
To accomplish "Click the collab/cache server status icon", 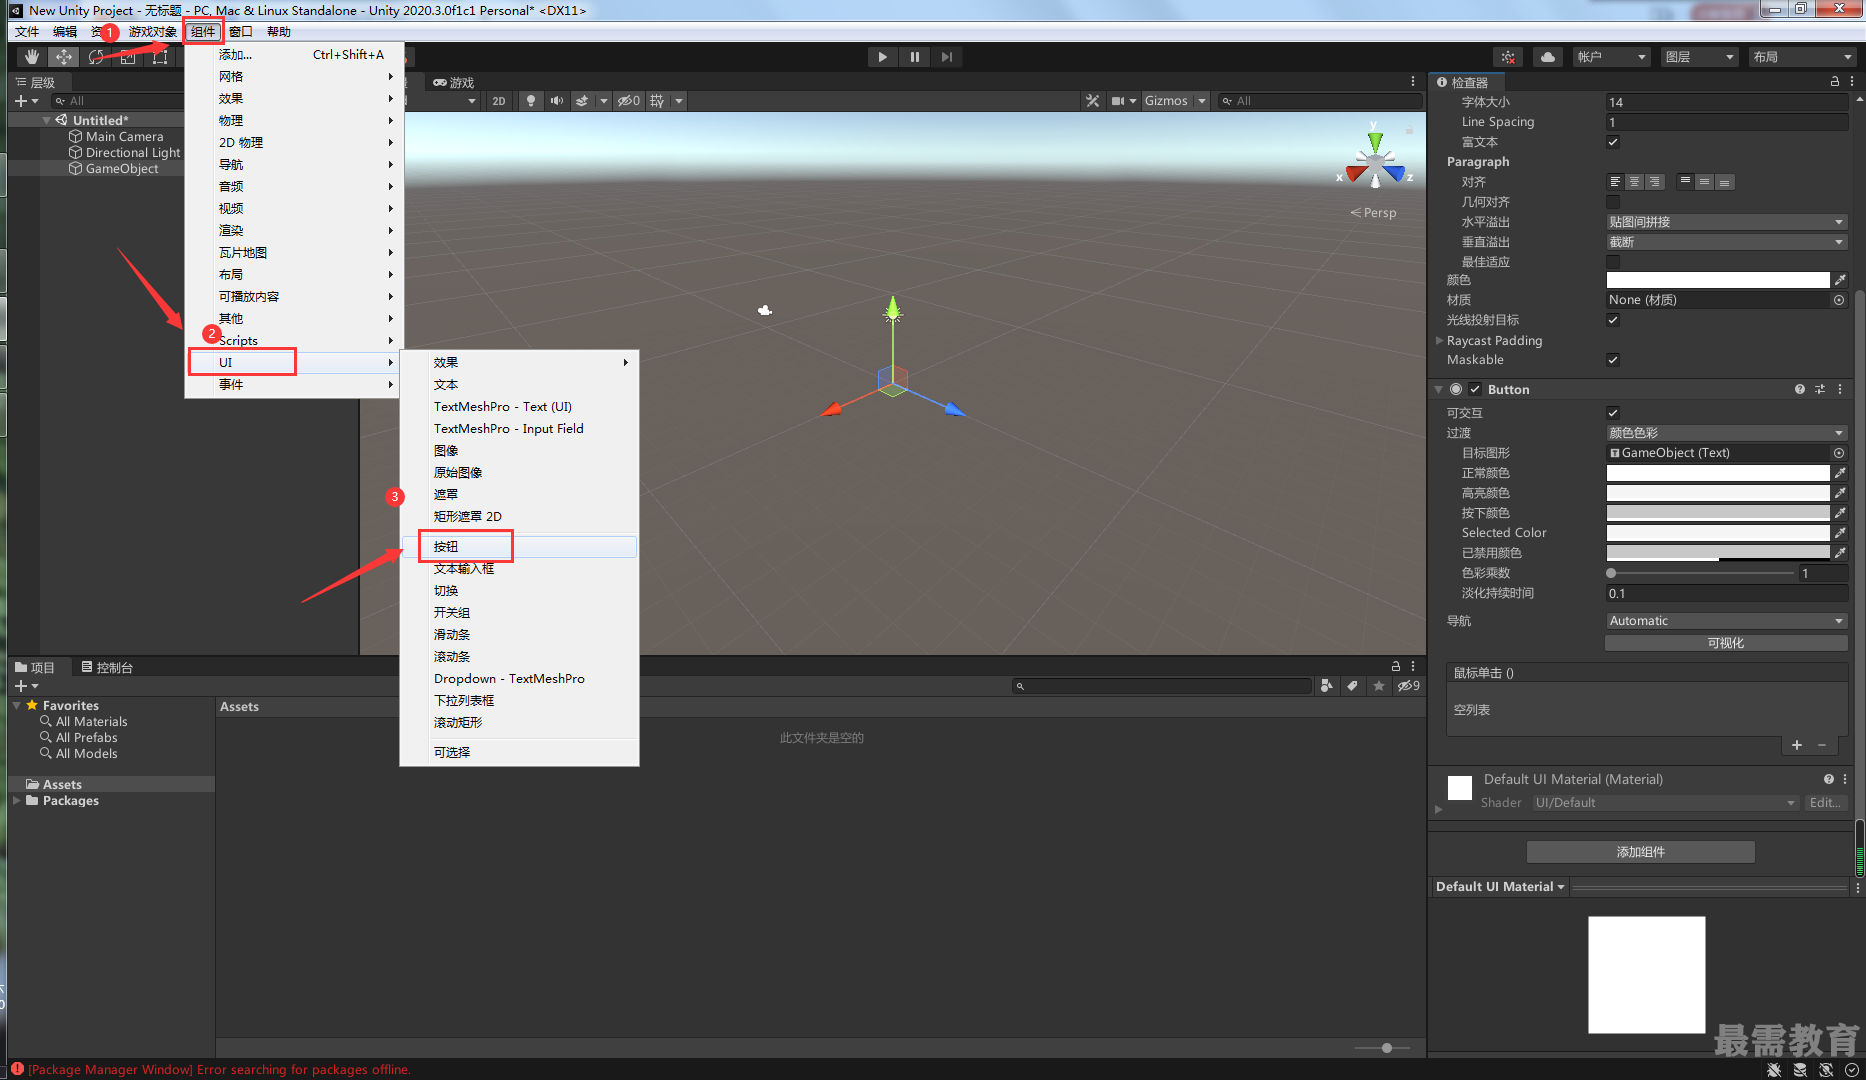I will point(1508,57).
